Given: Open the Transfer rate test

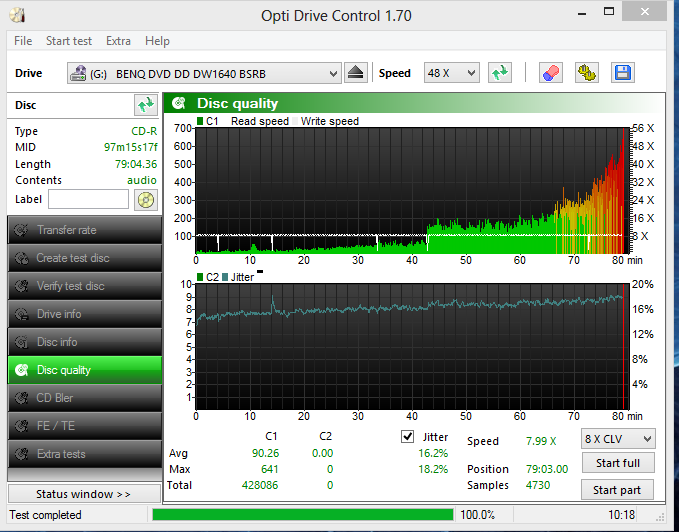Looking at the screenshot, I should click(84, 230).
